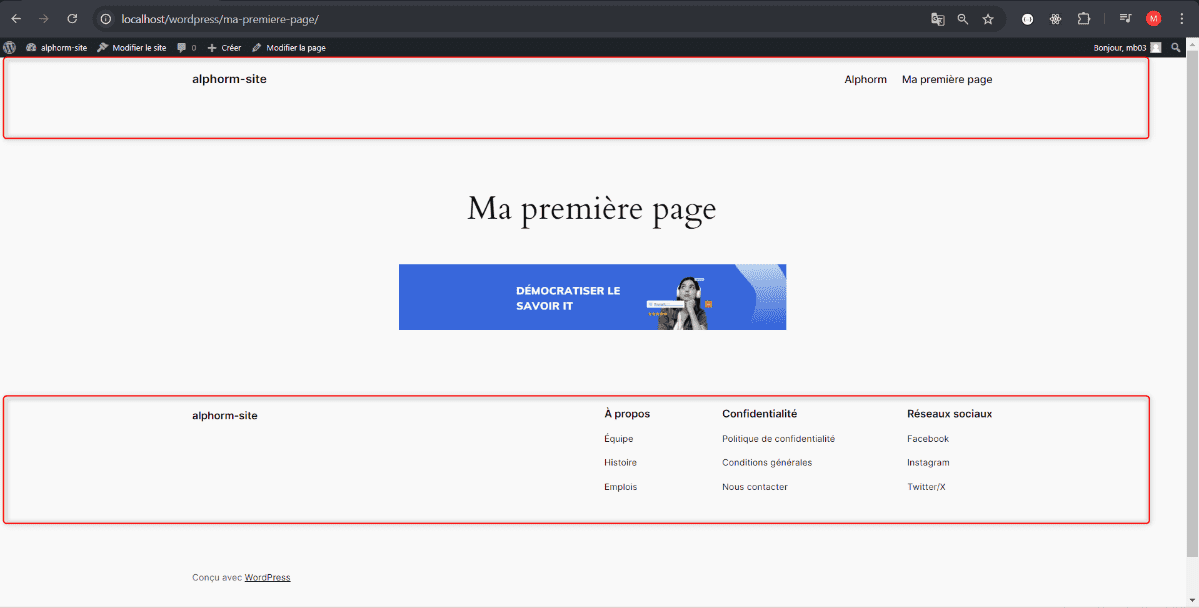Viewport: 1199px width, 608px height.
Task: Open the media controls icon in toolbar
Action: [x=1125, y=19]
